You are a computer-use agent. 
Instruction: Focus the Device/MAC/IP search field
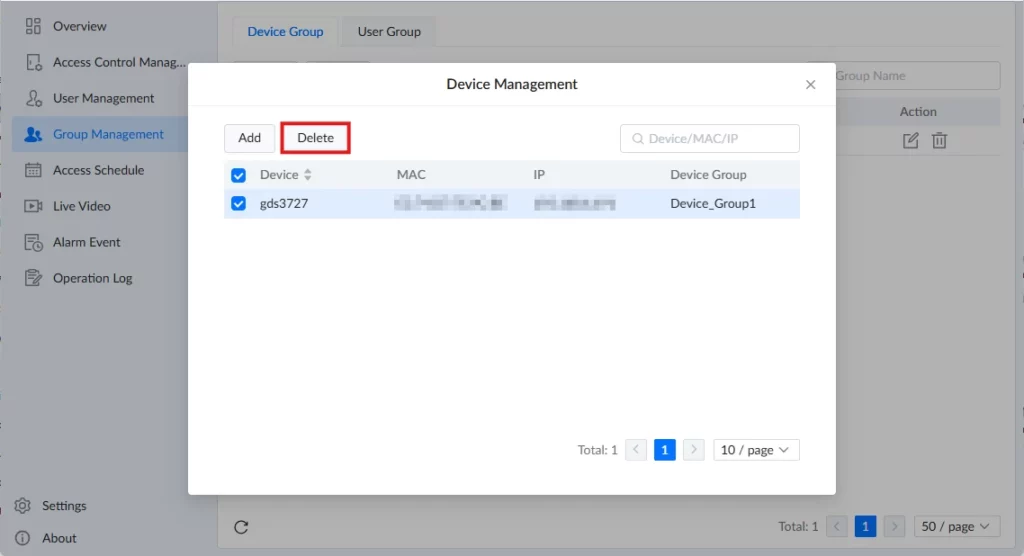click(x=710, y=139)
